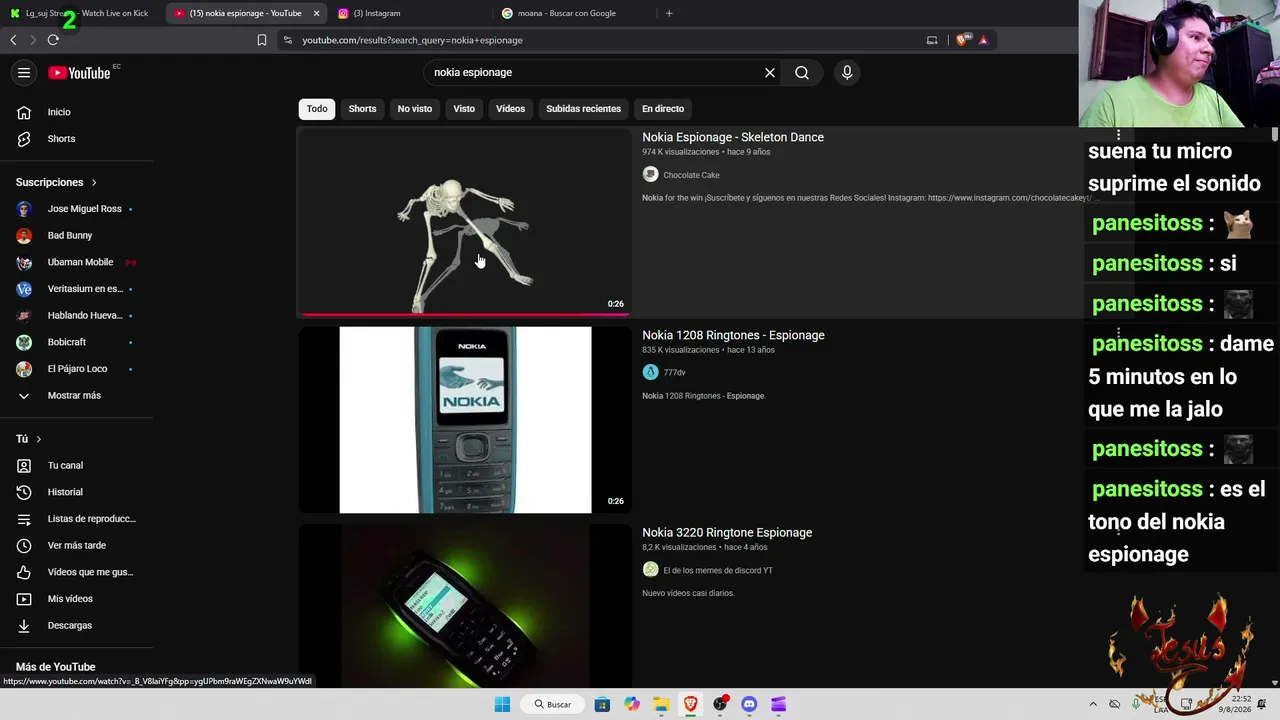
Task: Filter results by Visto chip
Action: (x=464, y=109)
